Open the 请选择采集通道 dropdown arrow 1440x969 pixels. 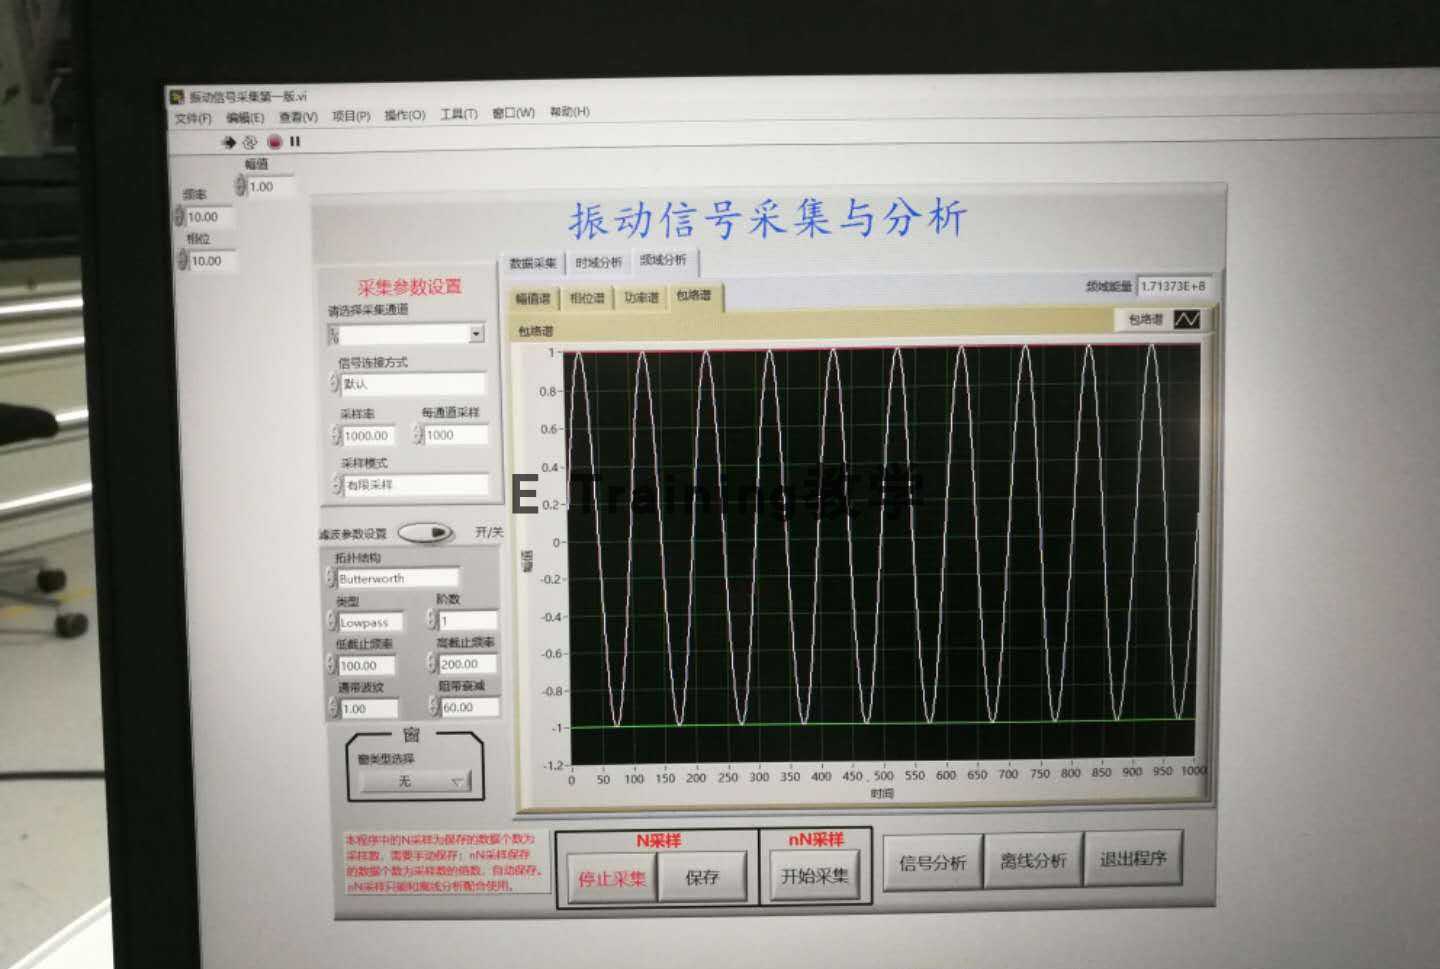(x=476, y=334)
